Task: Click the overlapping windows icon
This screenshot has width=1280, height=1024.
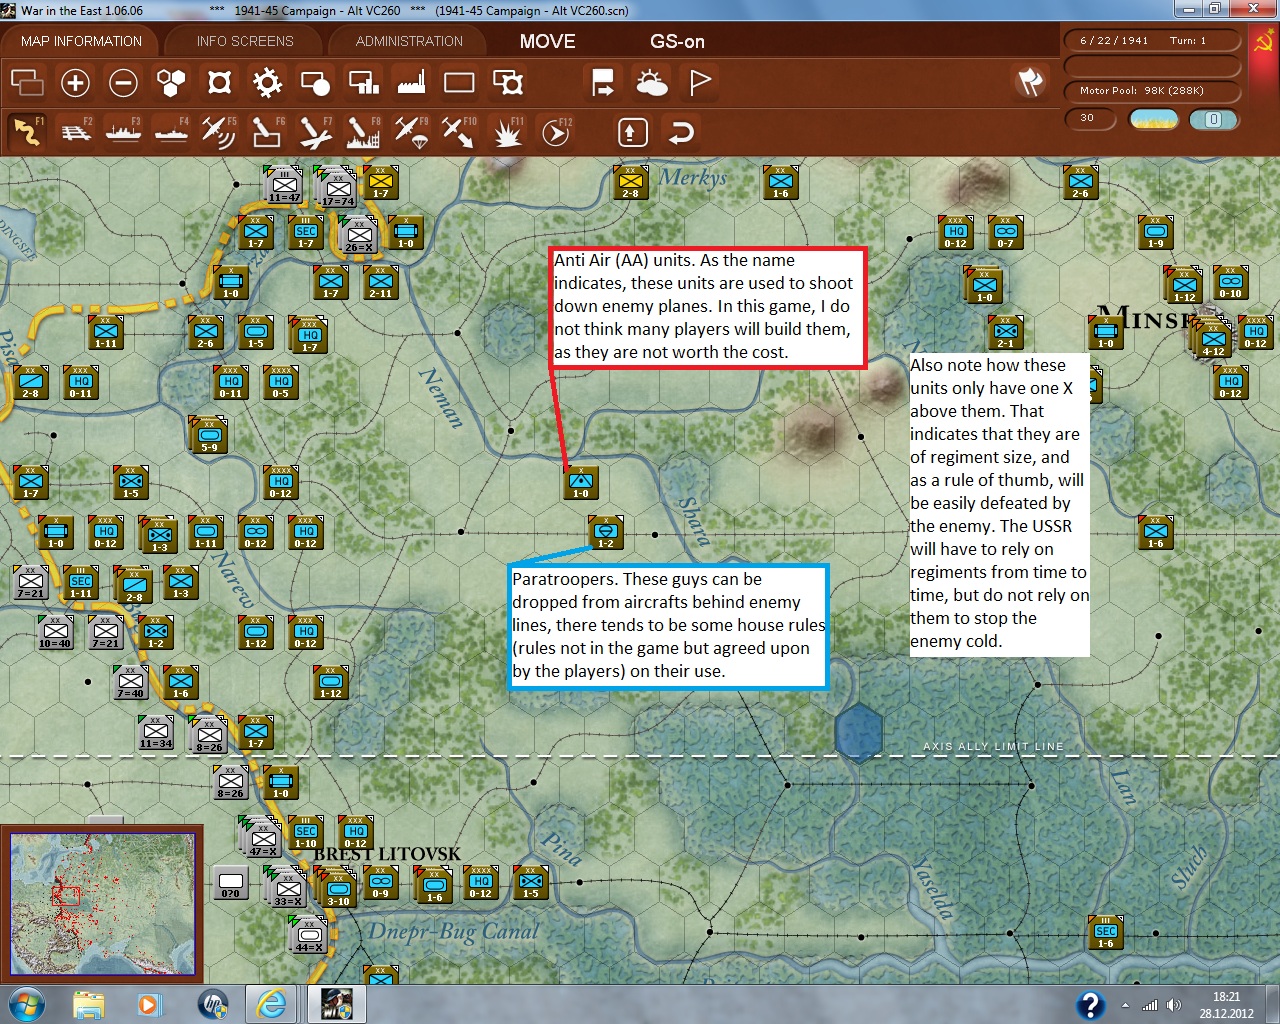Action: (x=27, y=82)
